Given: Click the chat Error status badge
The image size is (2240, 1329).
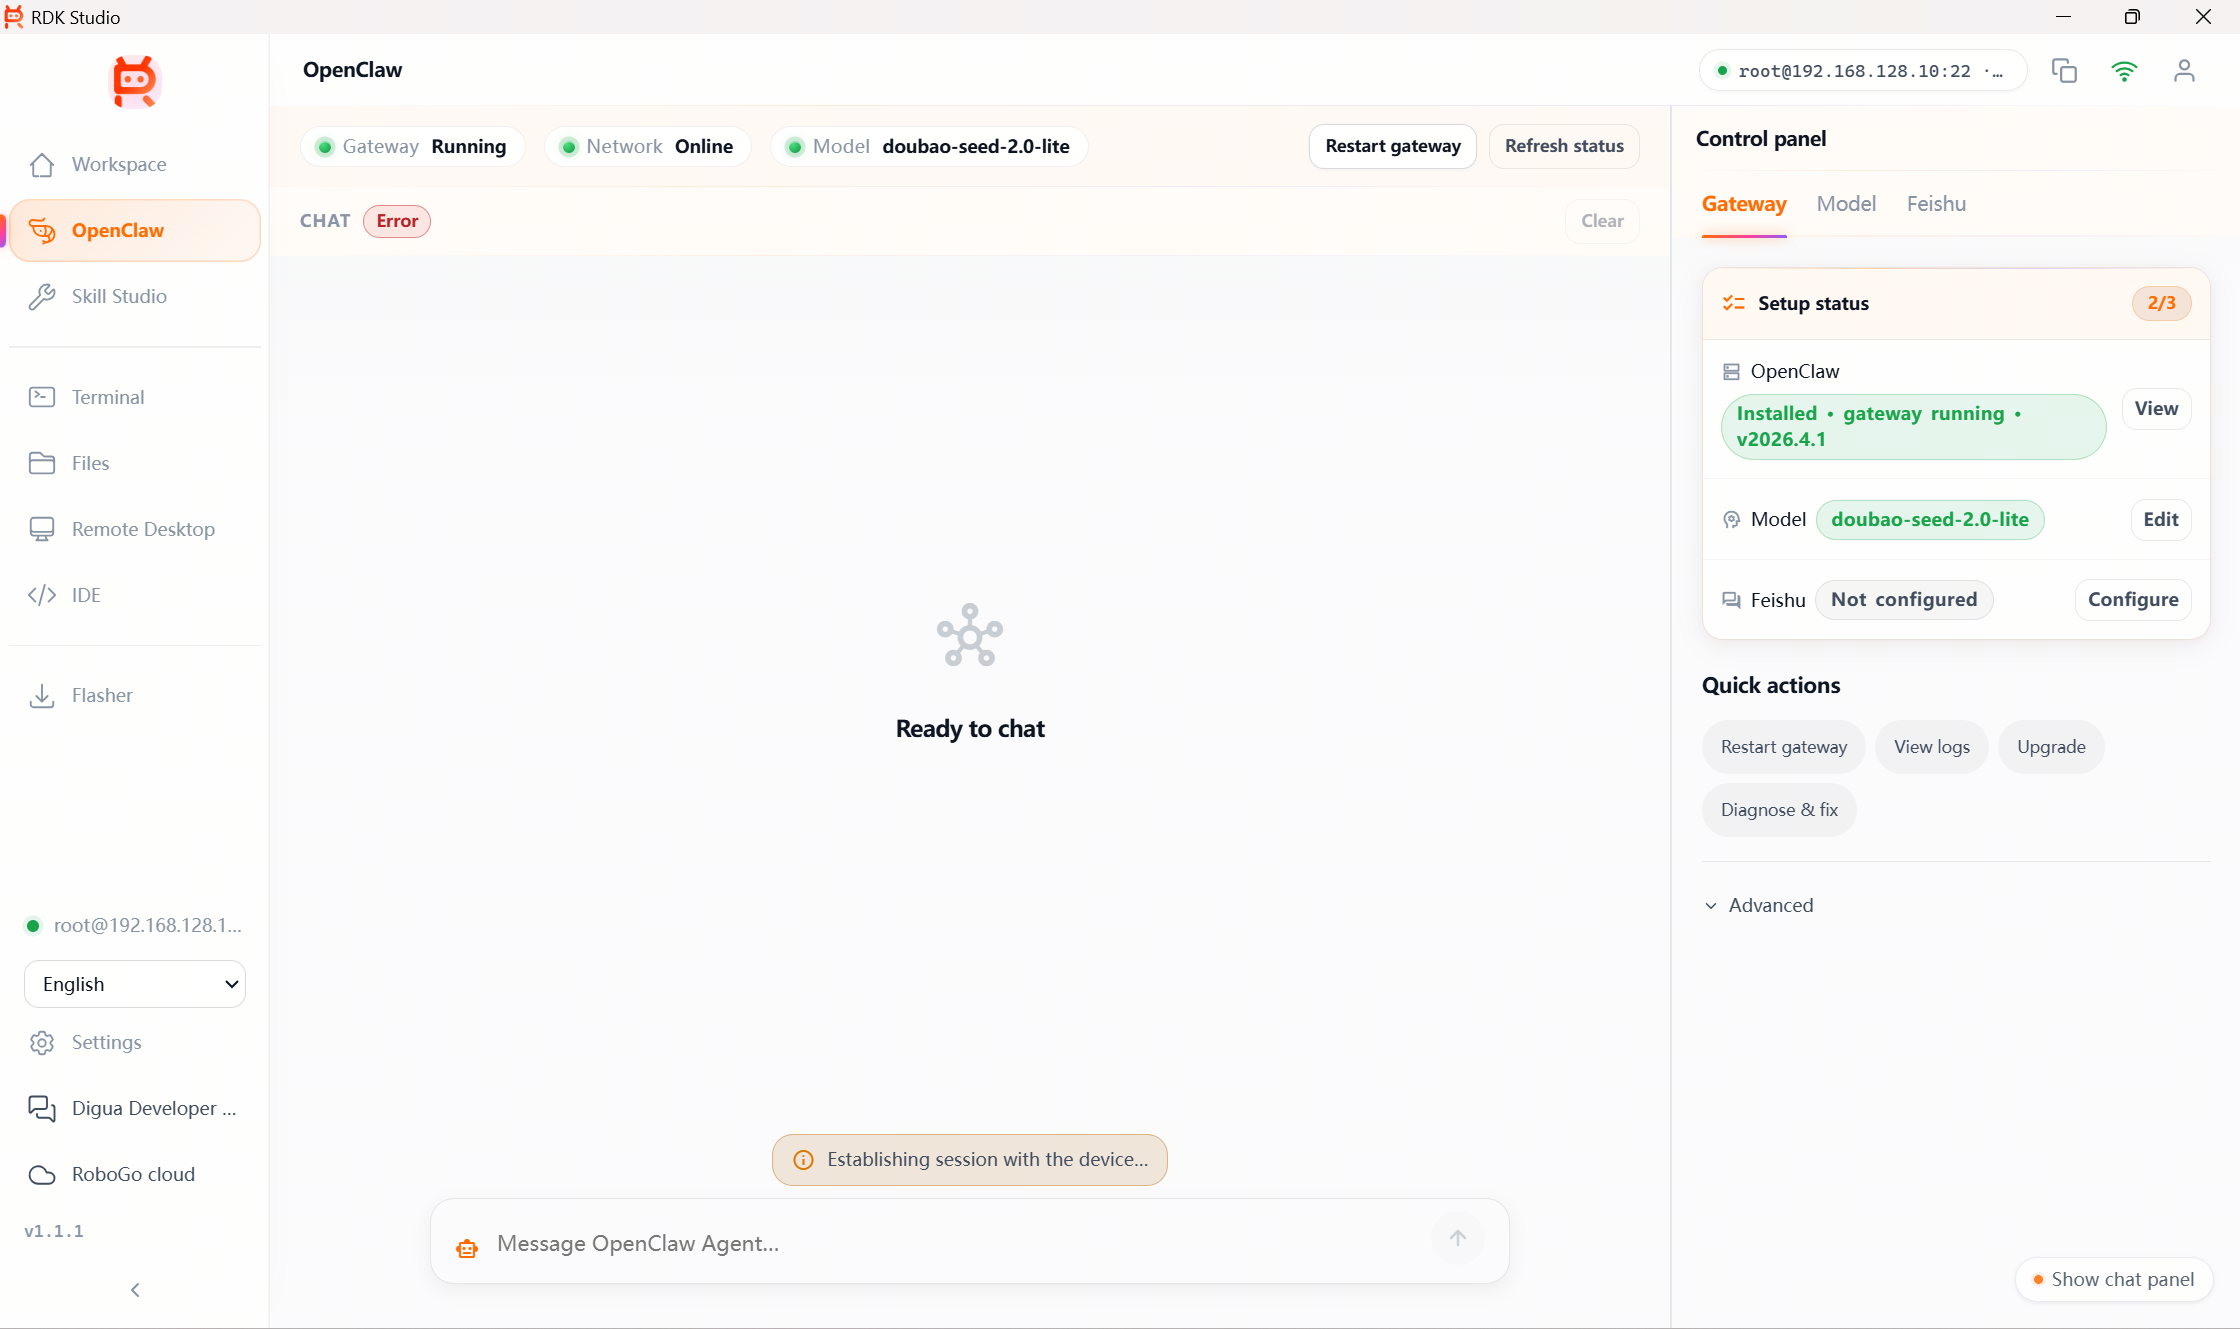Looking at the screenshot, I should [397, 221].
